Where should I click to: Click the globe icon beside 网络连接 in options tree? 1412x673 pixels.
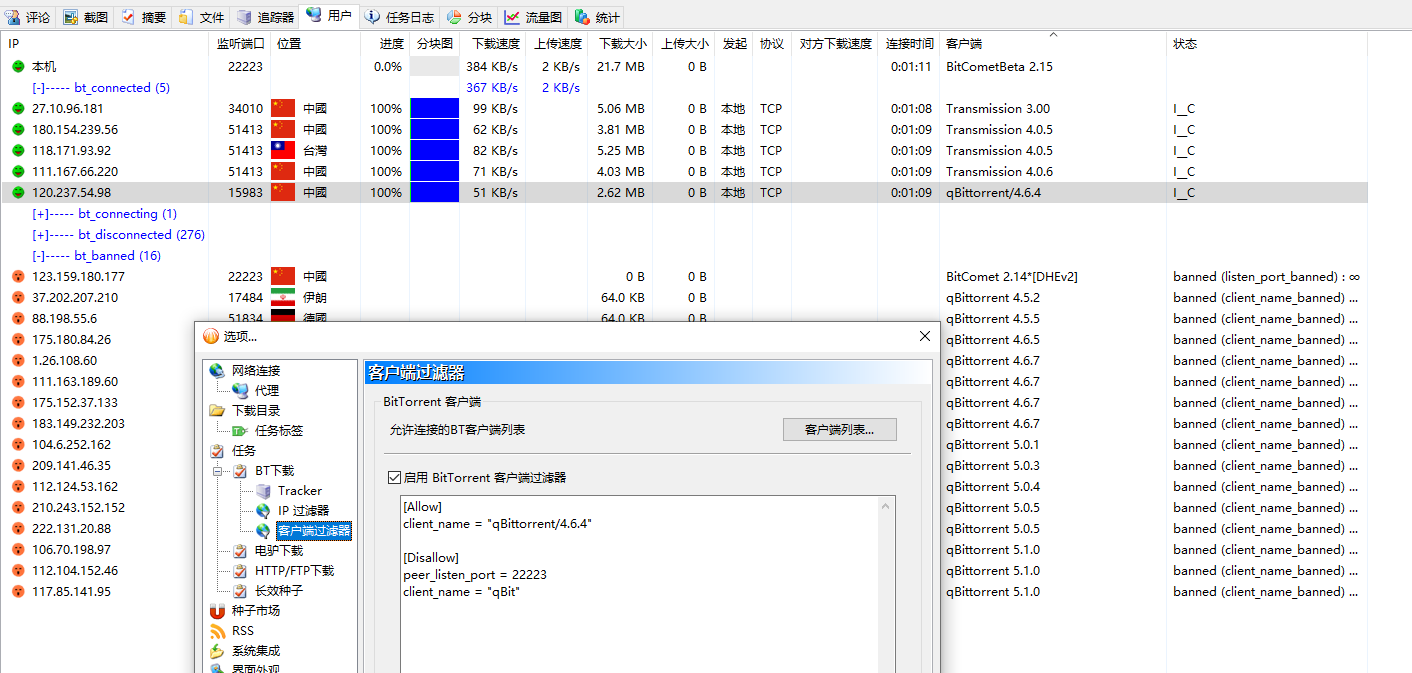[217, 371]
